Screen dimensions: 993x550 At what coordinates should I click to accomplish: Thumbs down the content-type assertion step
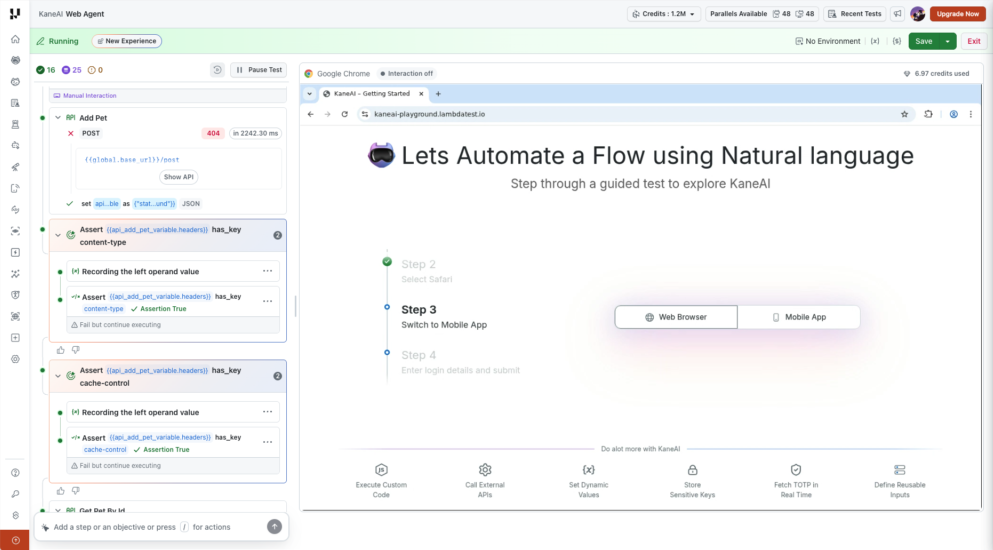tap(76, 350)
